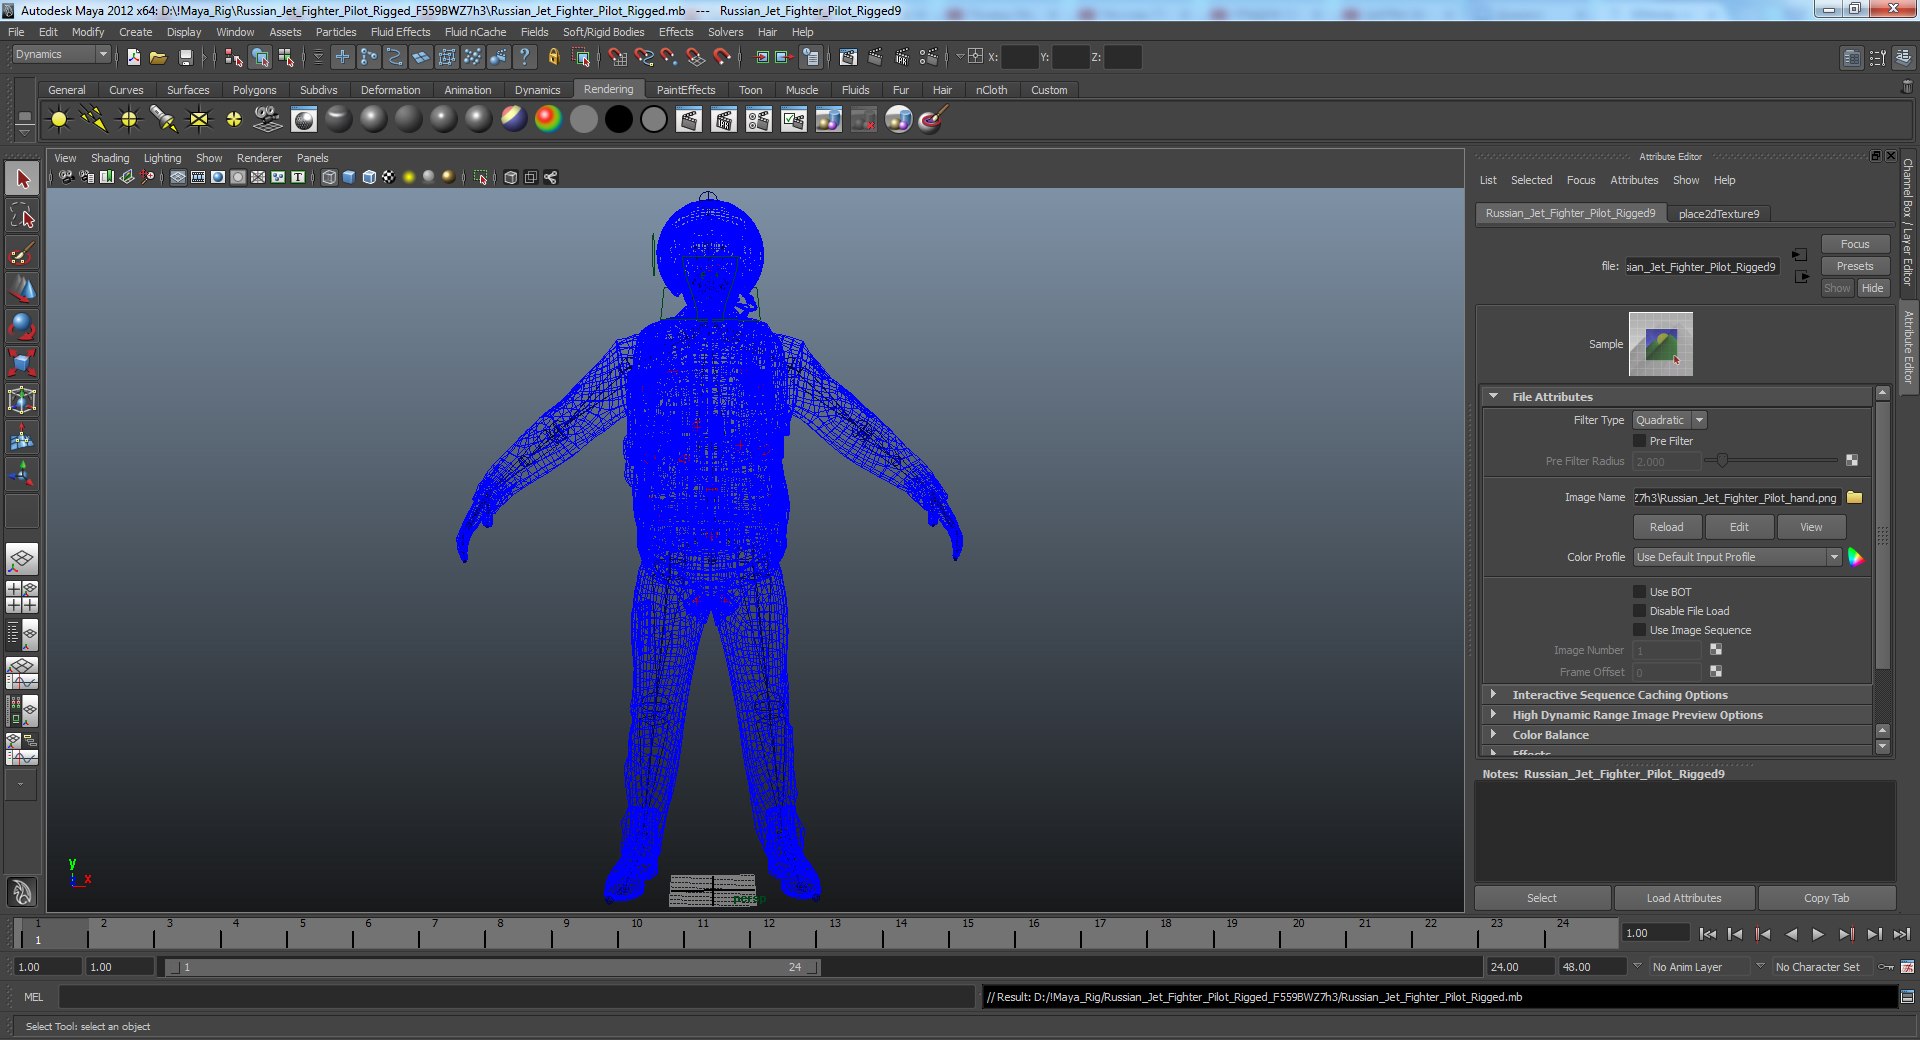Create a spot light from shelf

(164, 120)
